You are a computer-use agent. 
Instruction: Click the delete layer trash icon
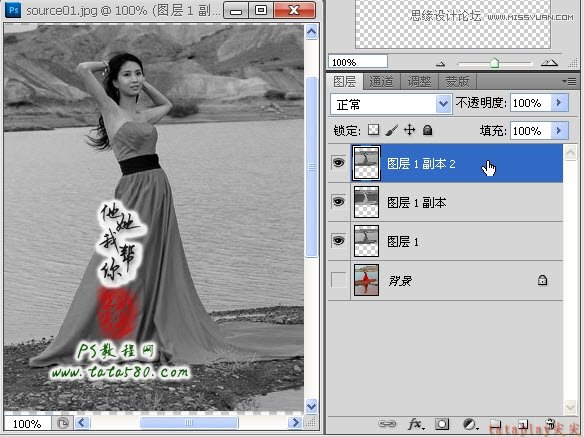550,424
